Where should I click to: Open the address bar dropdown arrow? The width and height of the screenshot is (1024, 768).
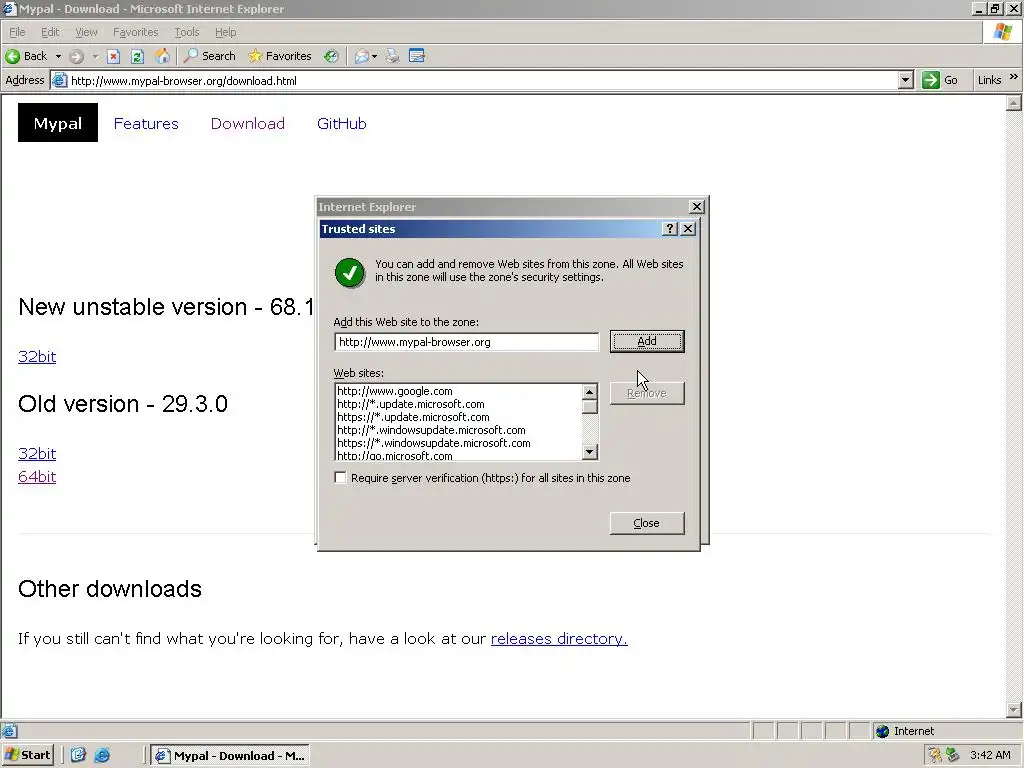coord(905,80)
